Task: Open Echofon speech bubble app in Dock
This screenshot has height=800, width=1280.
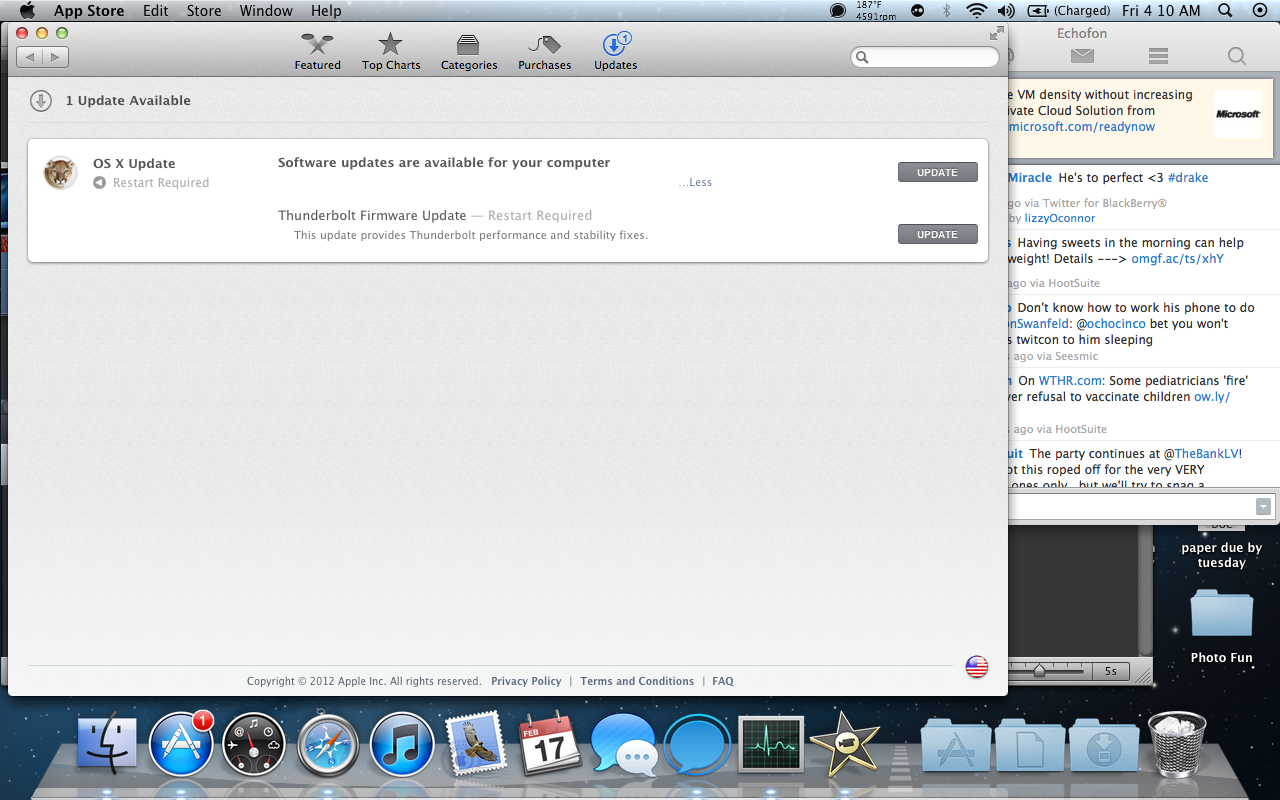Action: pyautogui.click(x=697, y=745)
